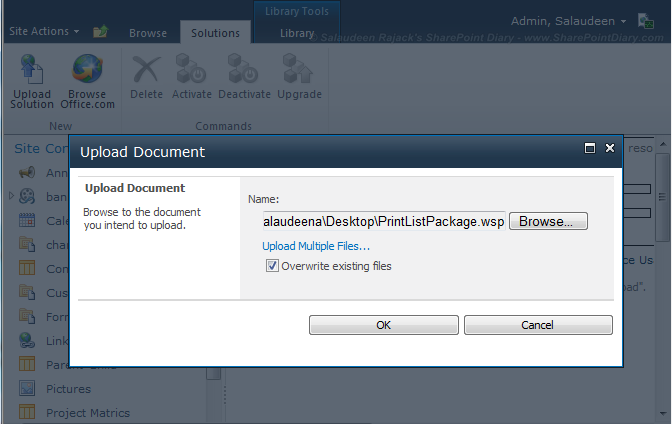
Task: Click the navigate up folder icon
Action: [x=100, y=32]
